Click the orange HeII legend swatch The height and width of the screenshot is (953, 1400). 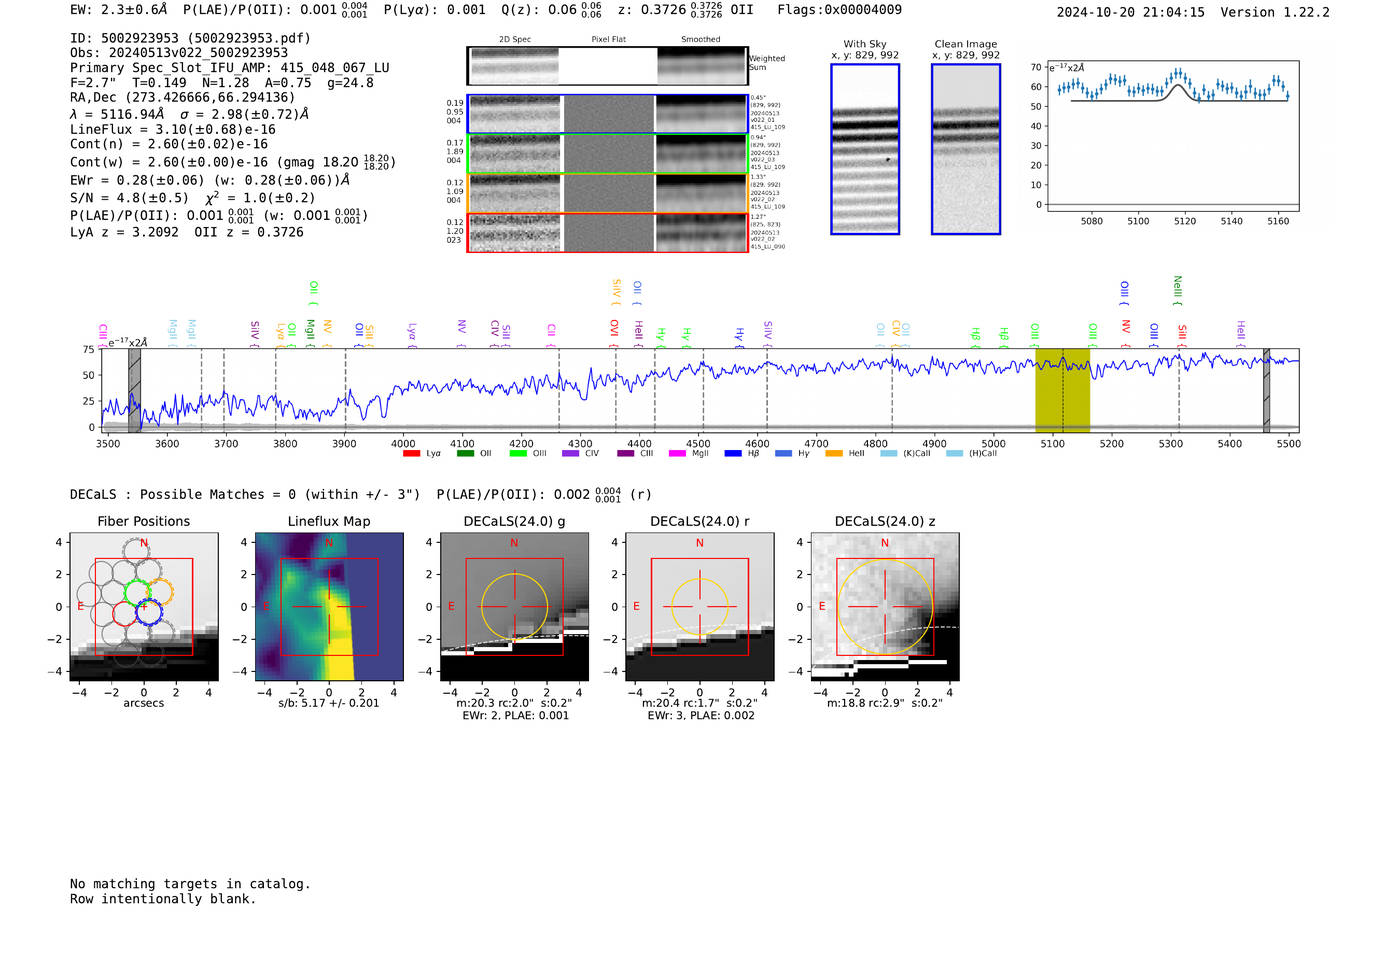(x=834, y=454)
